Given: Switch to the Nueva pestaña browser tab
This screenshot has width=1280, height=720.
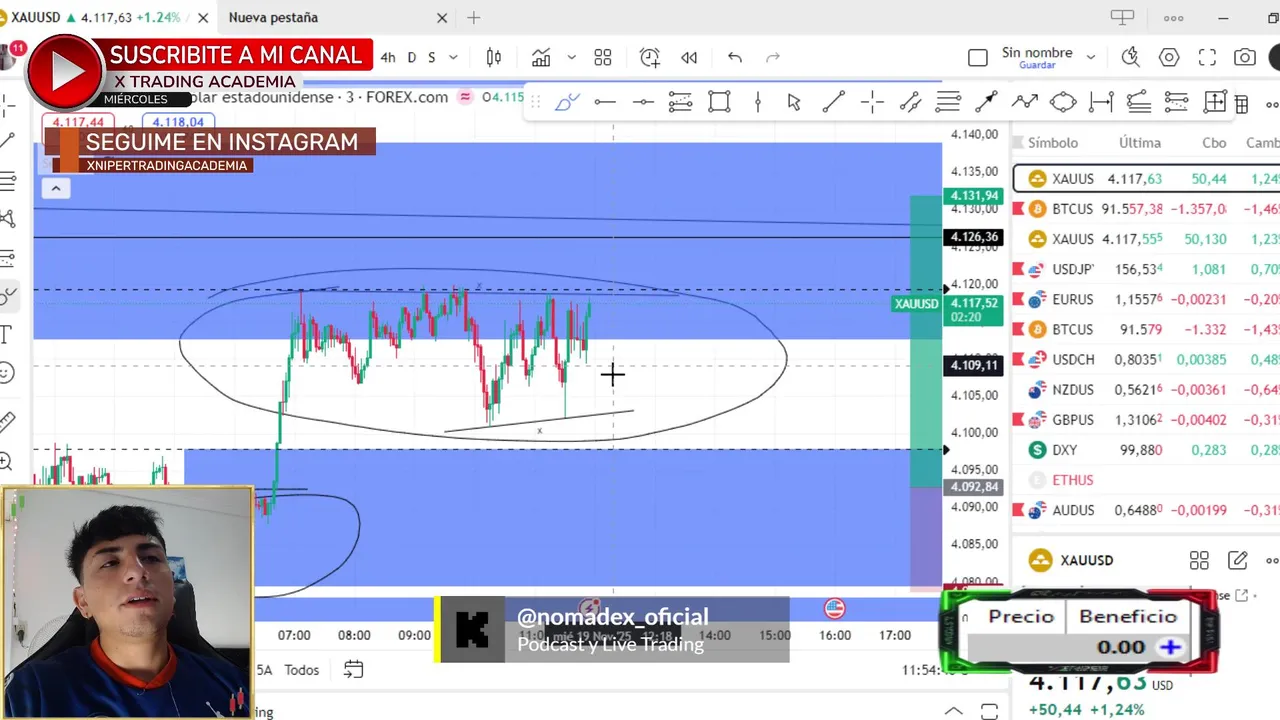Looking at the screenshot, I should tap(273, 17).
